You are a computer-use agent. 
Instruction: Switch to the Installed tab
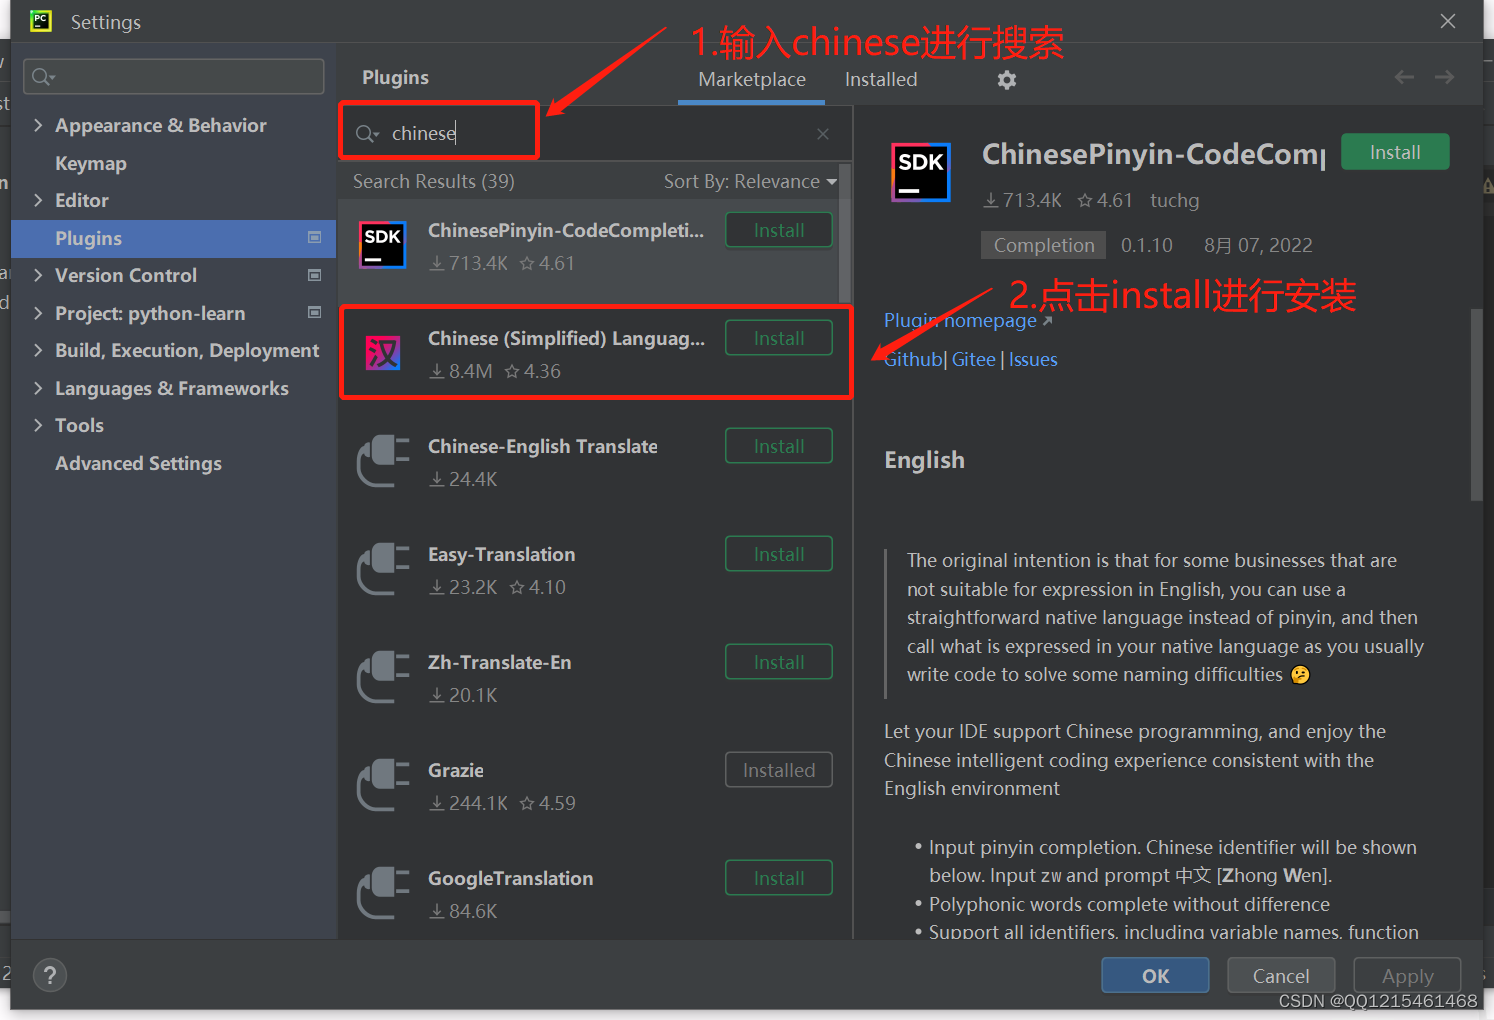pyautogui.click(x=881, y=80)
